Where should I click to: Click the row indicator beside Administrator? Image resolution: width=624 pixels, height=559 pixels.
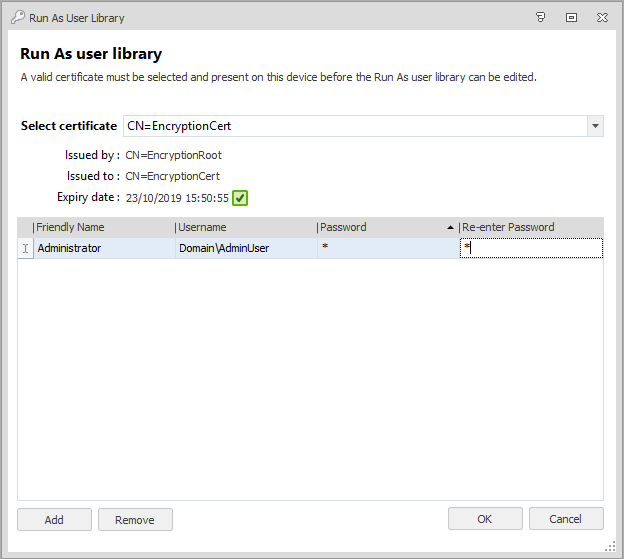(x=26, y=248)
